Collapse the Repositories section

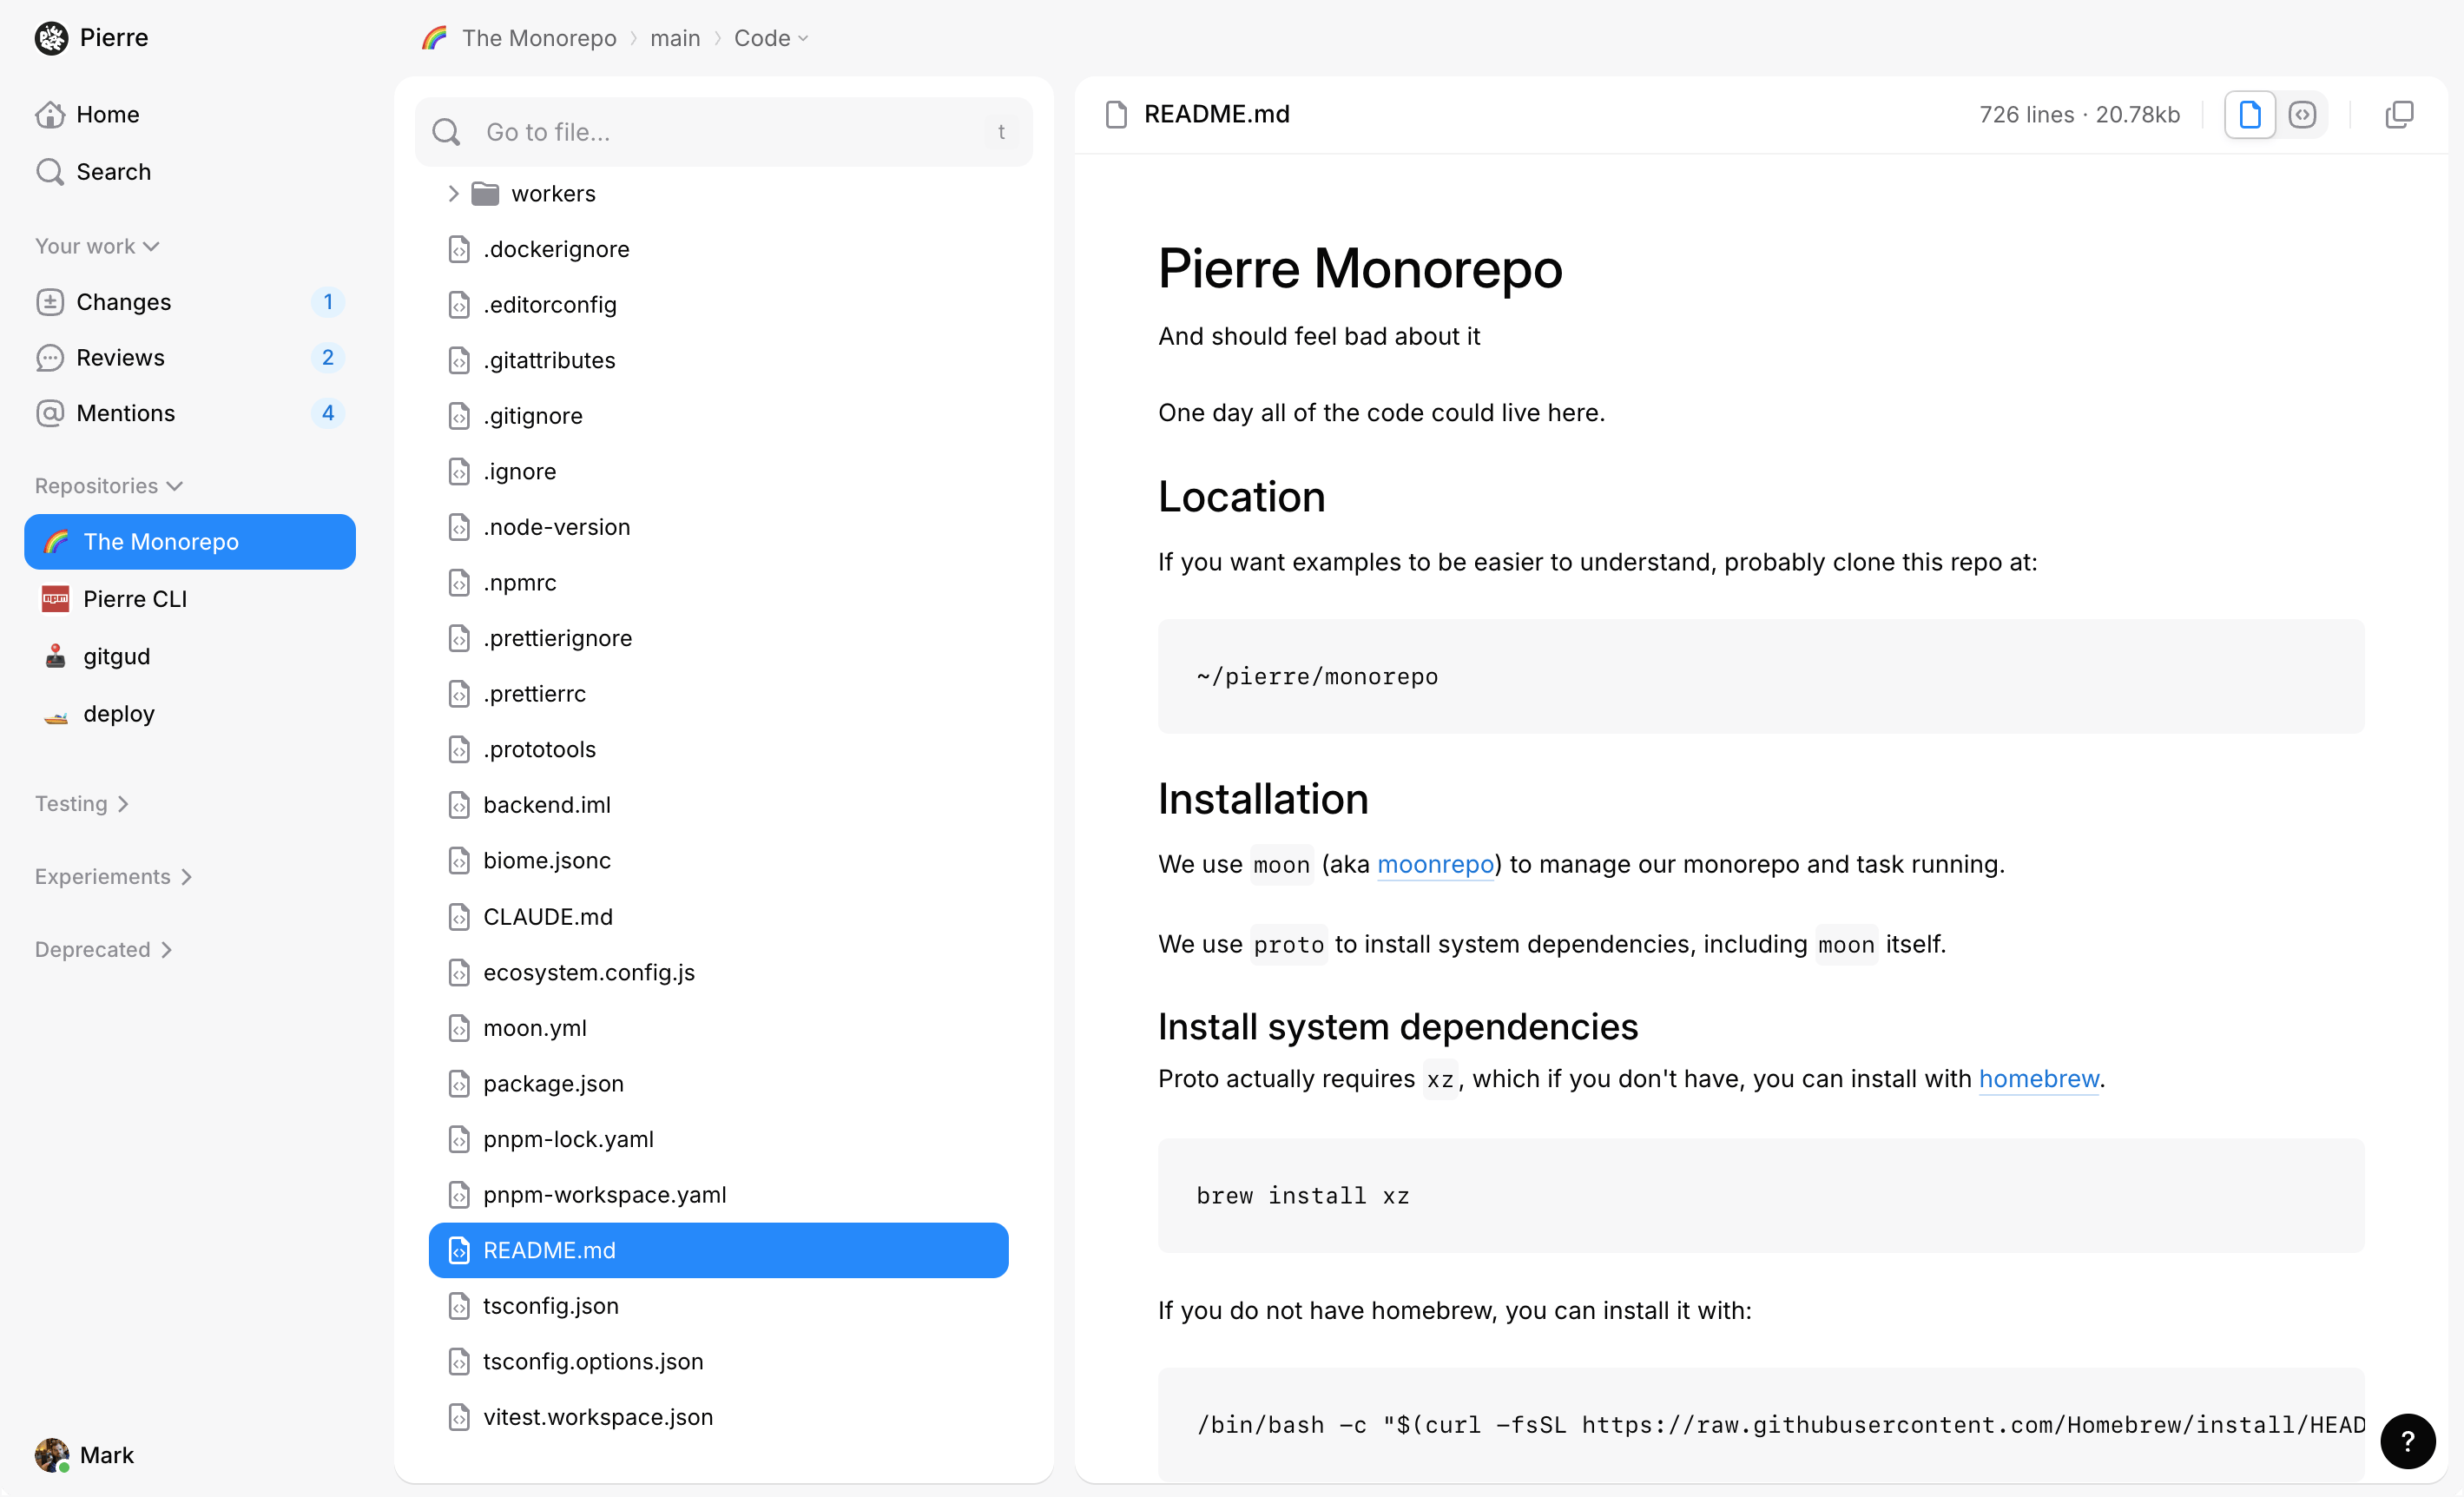click(108, 486)
